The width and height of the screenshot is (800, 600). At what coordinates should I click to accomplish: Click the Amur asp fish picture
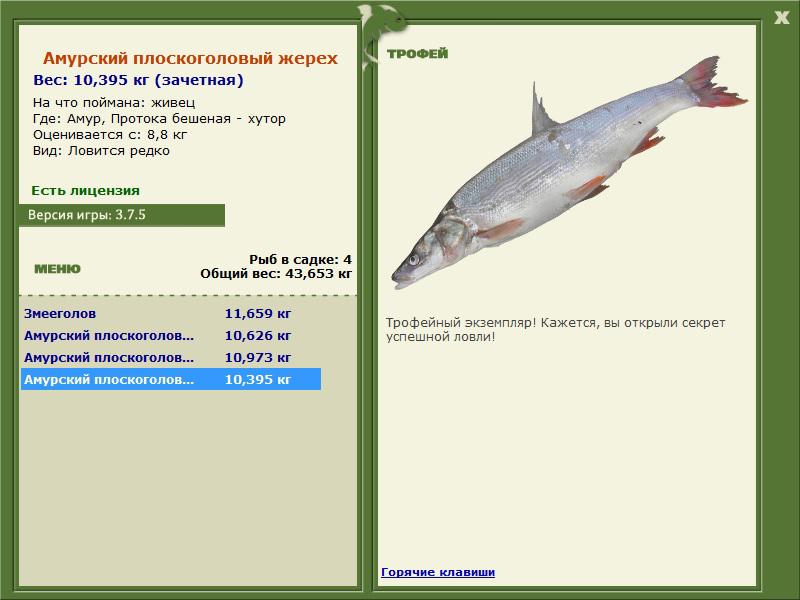pyautogui.click(x=569, y=172)
